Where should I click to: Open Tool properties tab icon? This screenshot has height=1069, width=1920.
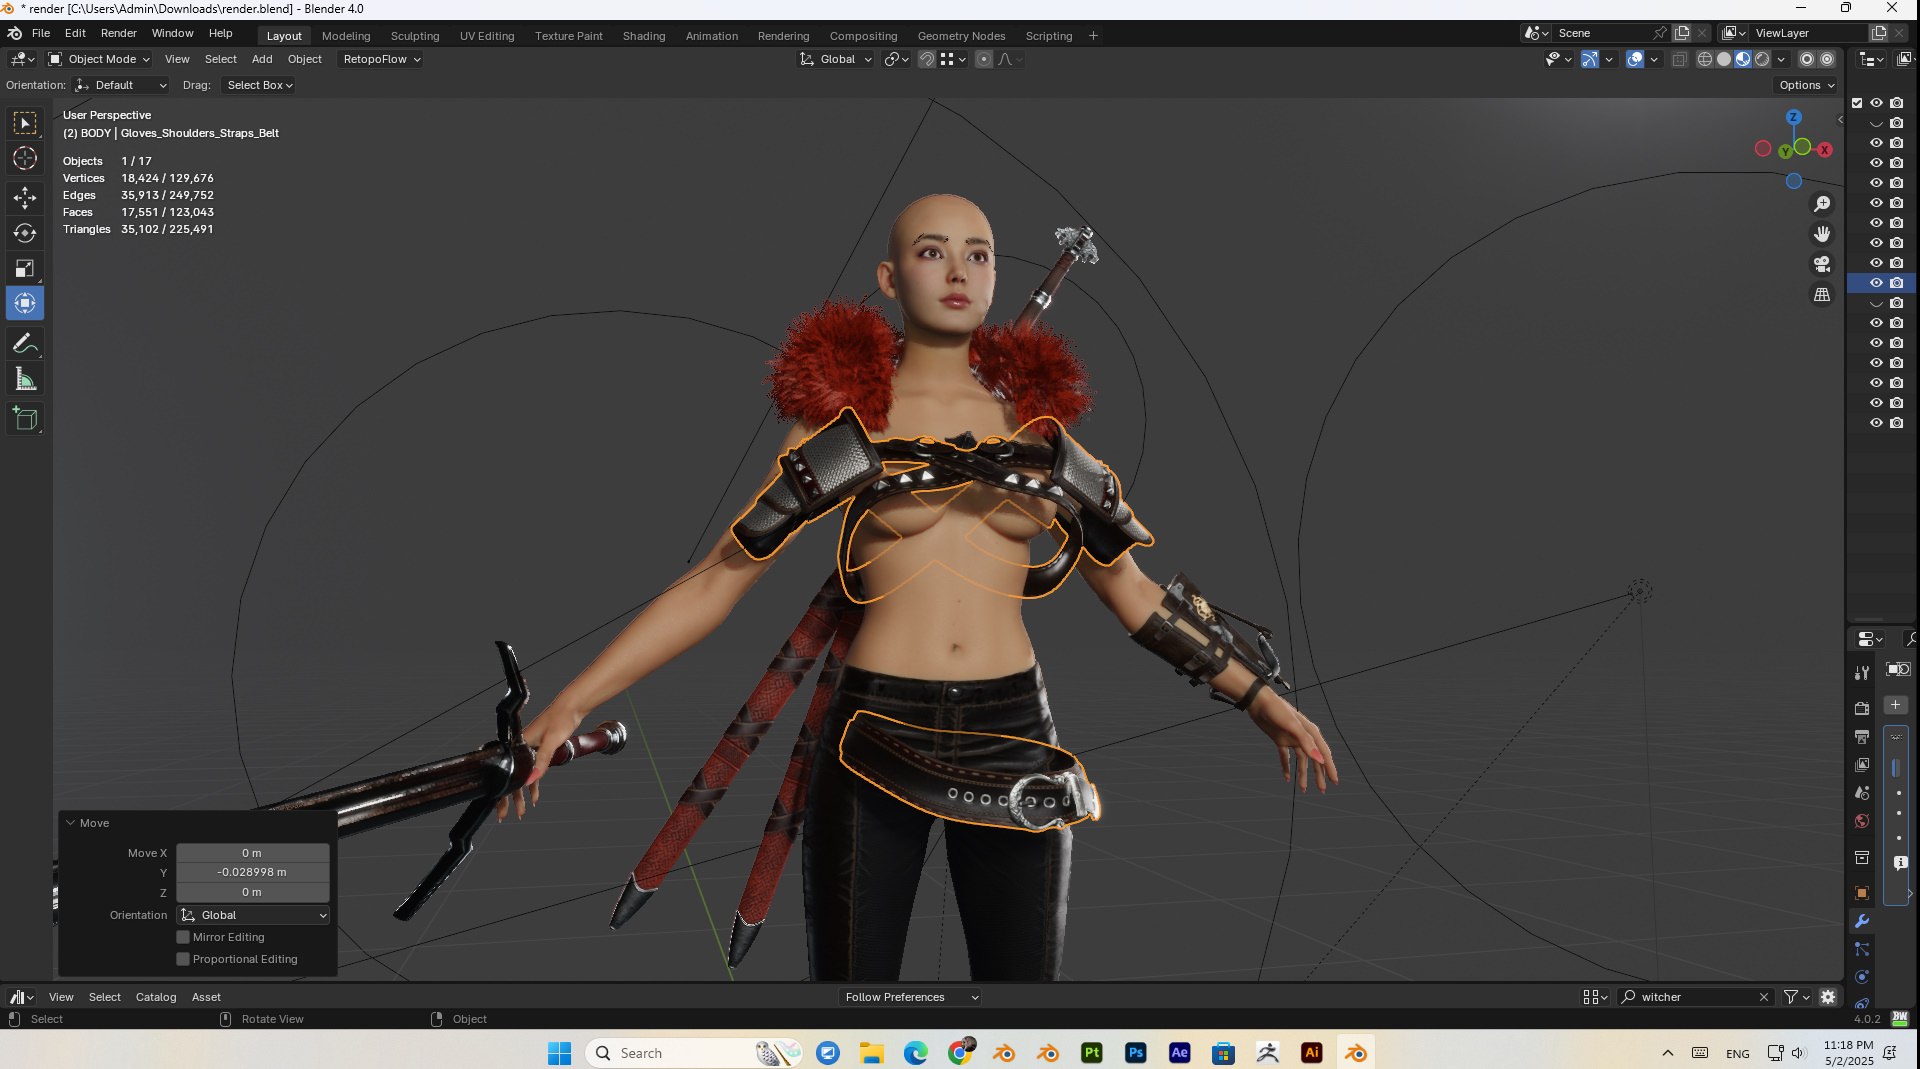(1861, 673)
